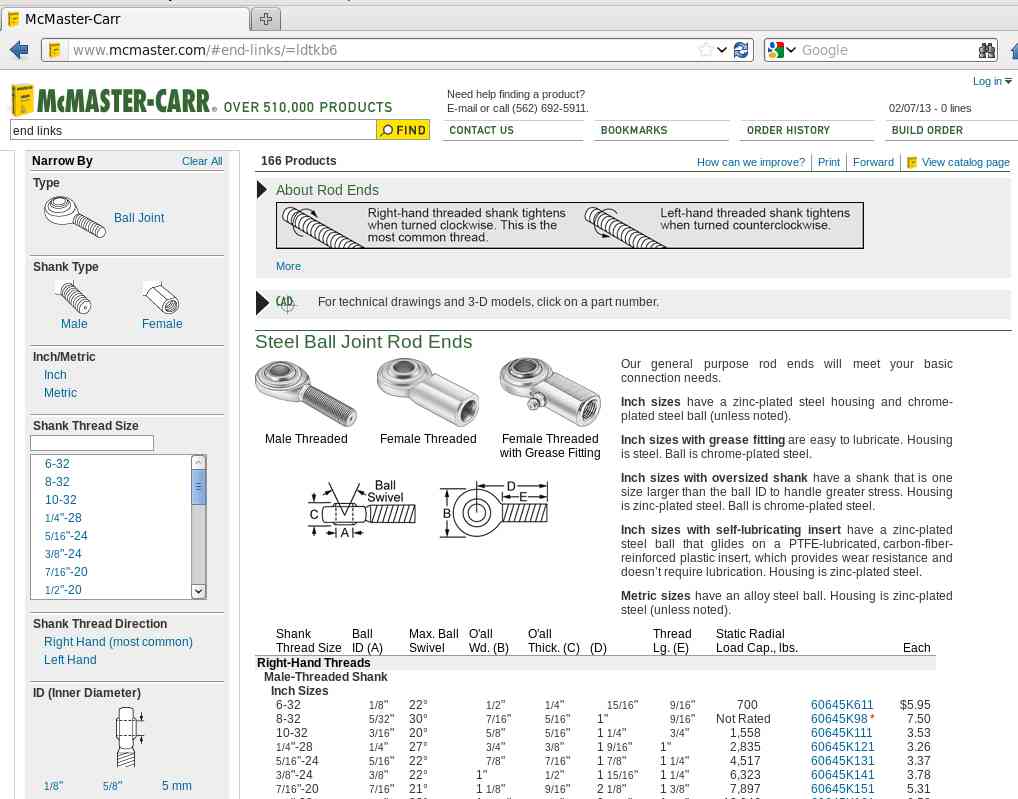Click the Ball Swivel dimension diagram
The image size is (1018, 799).
[362, 510]
